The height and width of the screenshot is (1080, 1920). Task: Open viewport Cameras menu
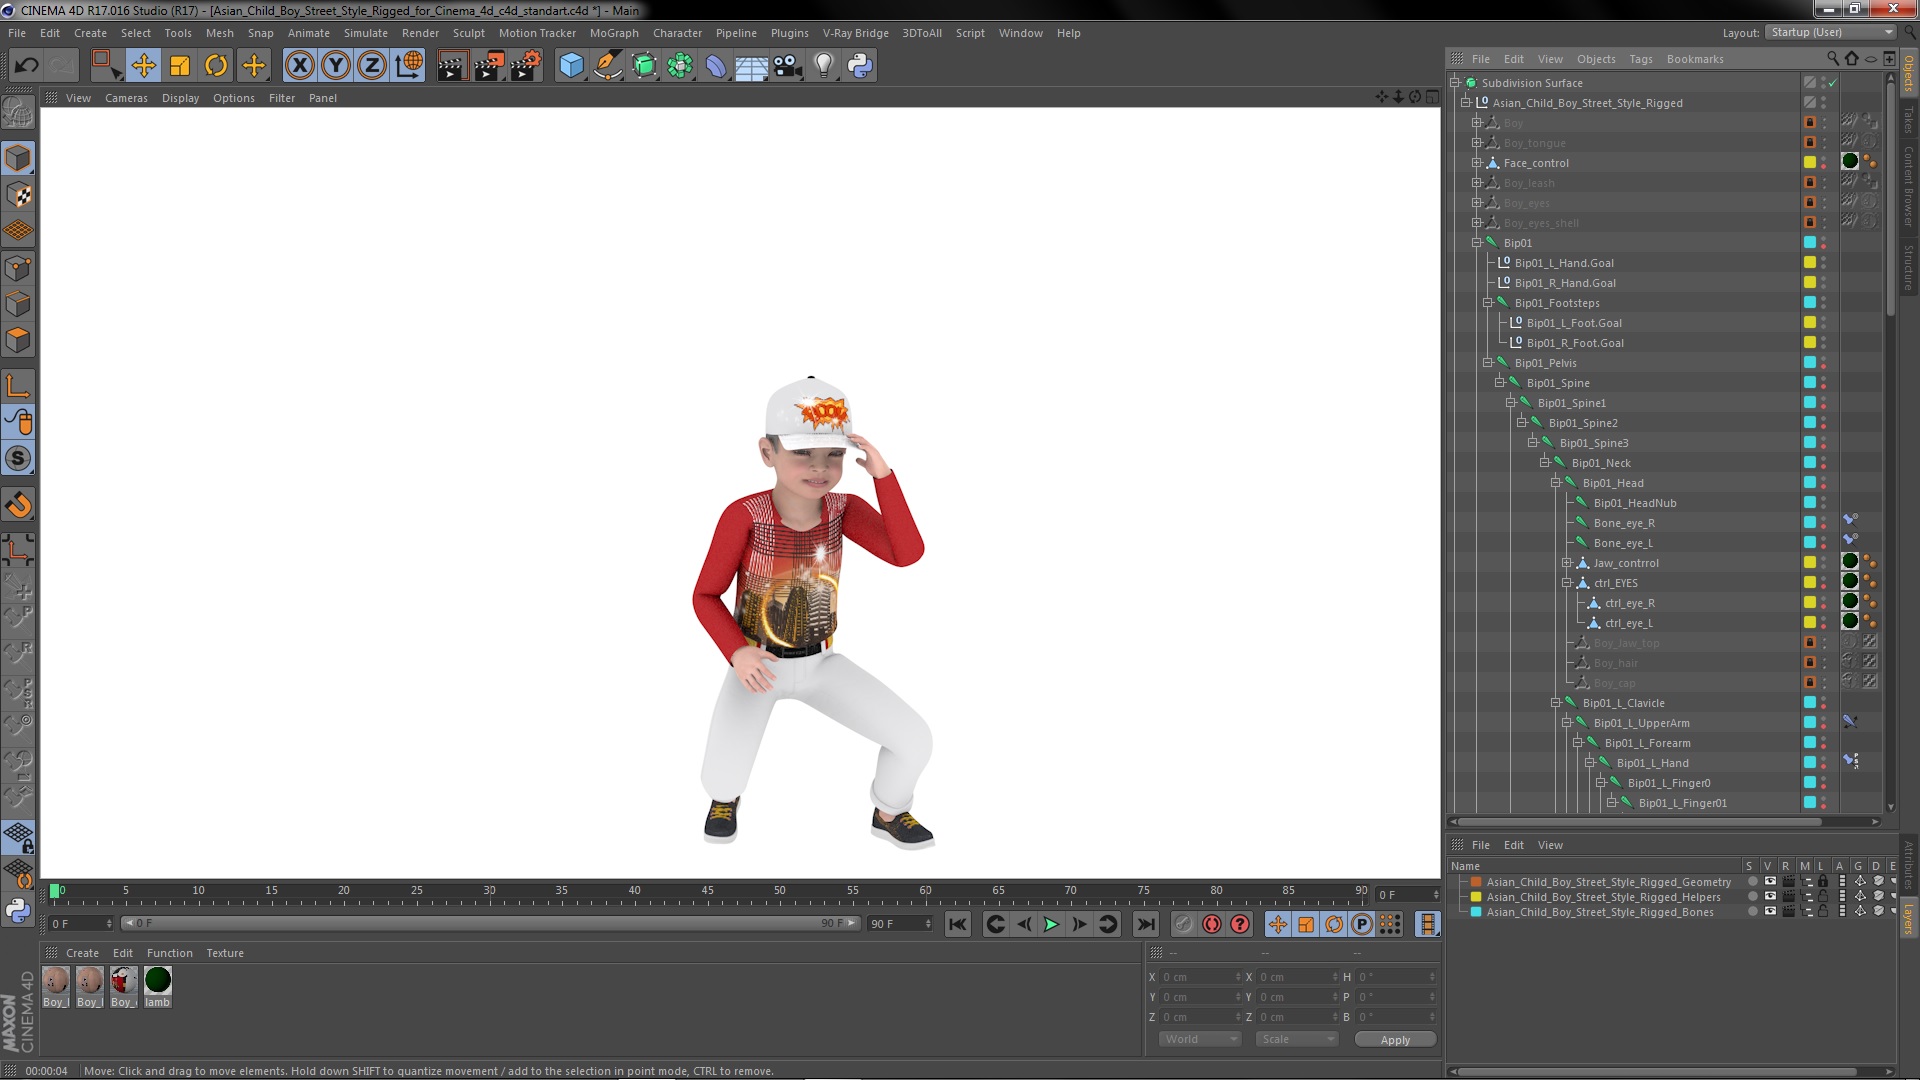126,98
